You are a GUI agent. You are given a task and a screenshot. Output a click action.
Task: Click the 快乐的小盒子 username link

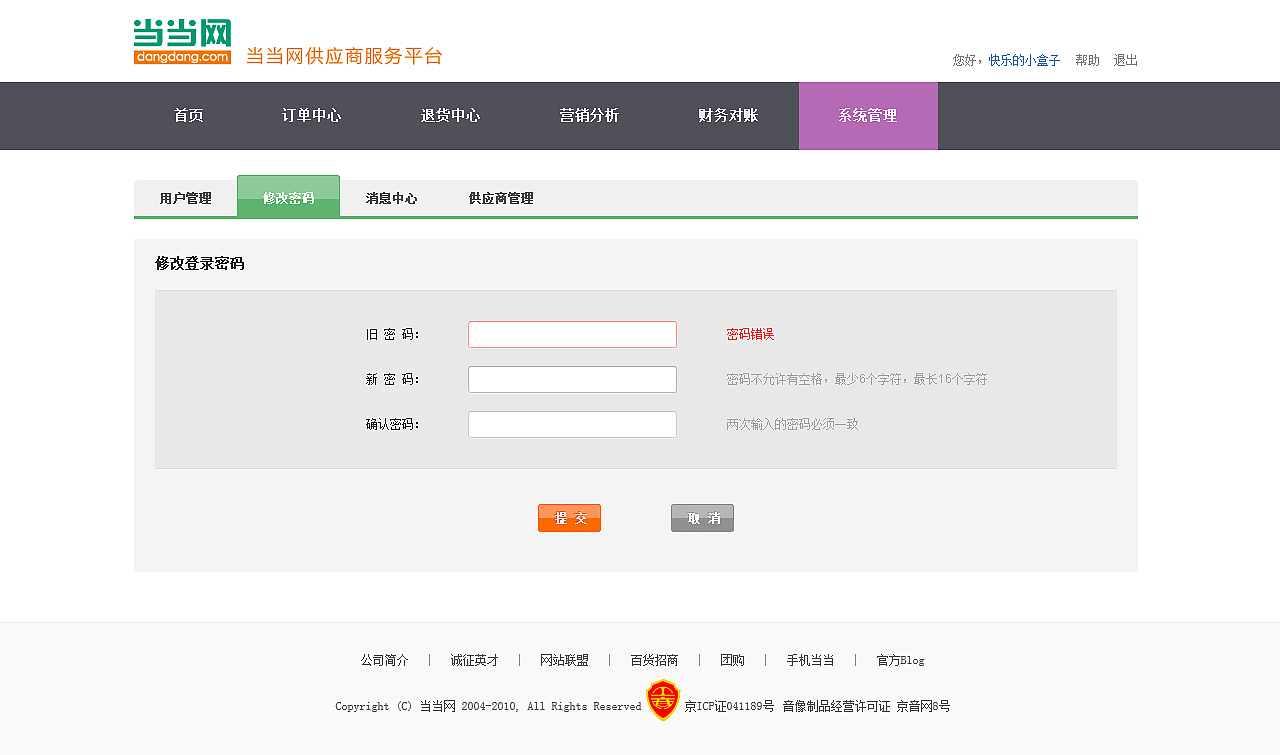1024,60
